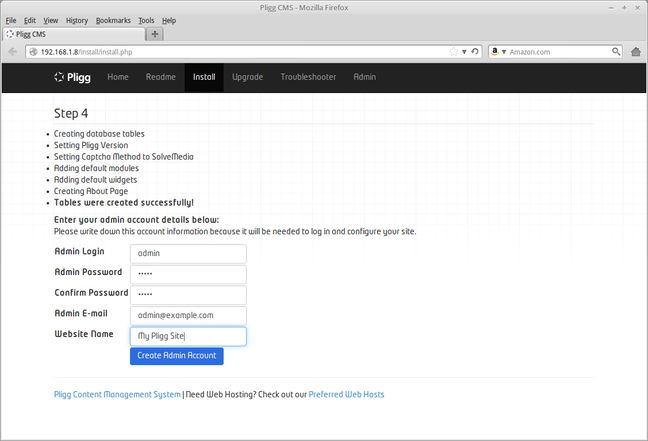
Task: Minimize the Firefox window
Action: coord(611,7)
